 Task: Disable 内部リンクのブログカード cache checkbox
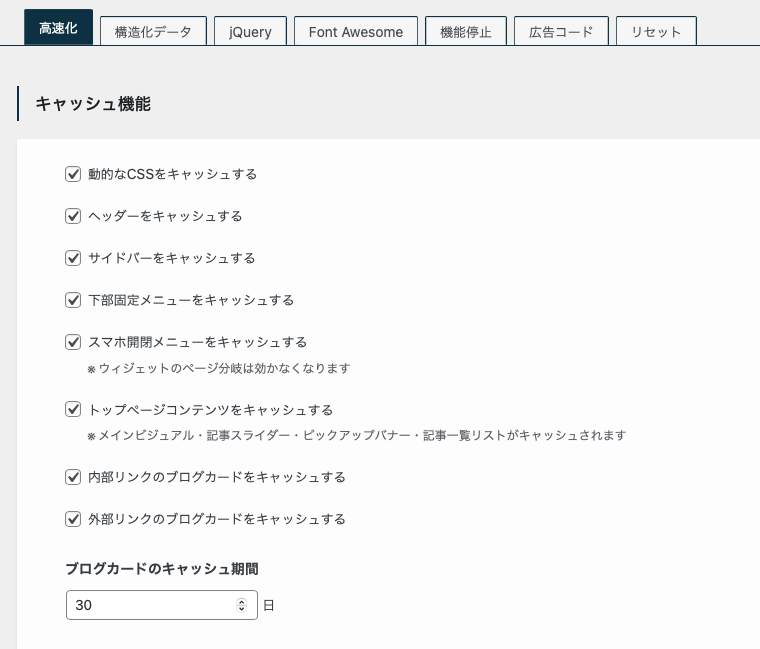point(73,477)
